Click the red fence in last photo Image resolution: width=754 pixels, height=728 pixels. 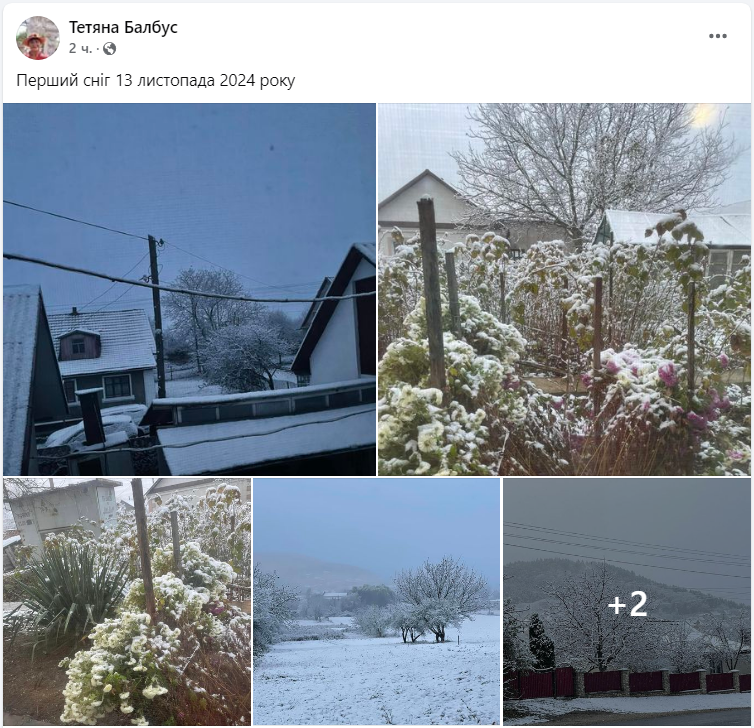[x=625, y=682]
